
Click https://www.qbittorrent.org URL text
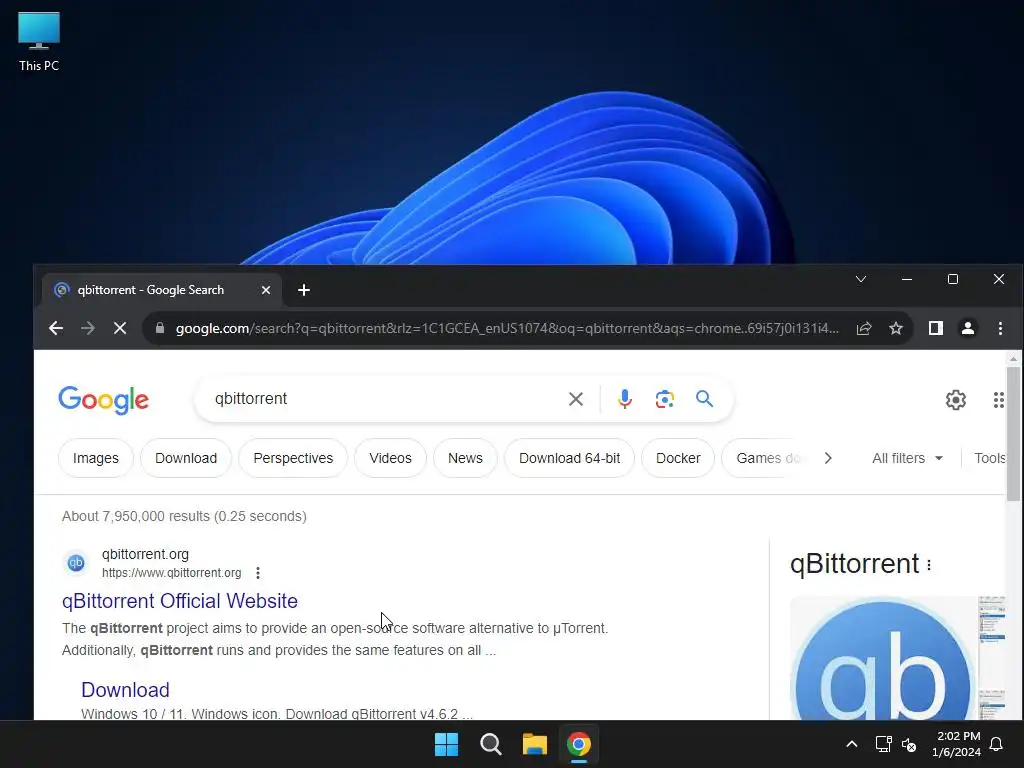[x=171, y=573]
